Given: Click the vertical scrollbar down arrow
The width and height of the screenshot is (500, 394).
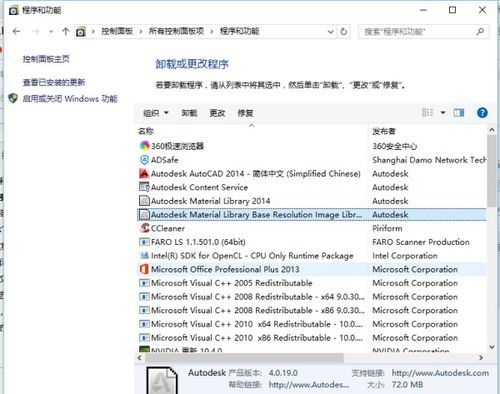Looking at the screenshot, I should coord(491,347).
